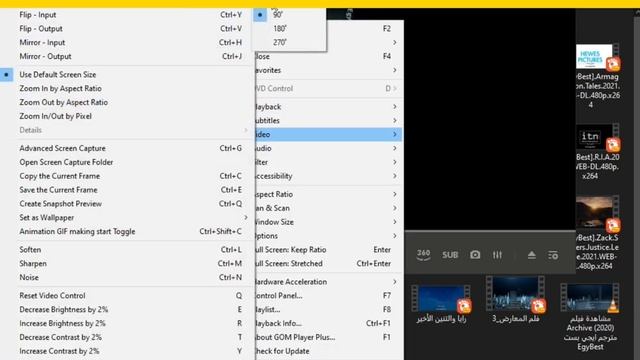Expand the Pan & Scan submenu
640x360 pixels.
click(x=328, y=208)
